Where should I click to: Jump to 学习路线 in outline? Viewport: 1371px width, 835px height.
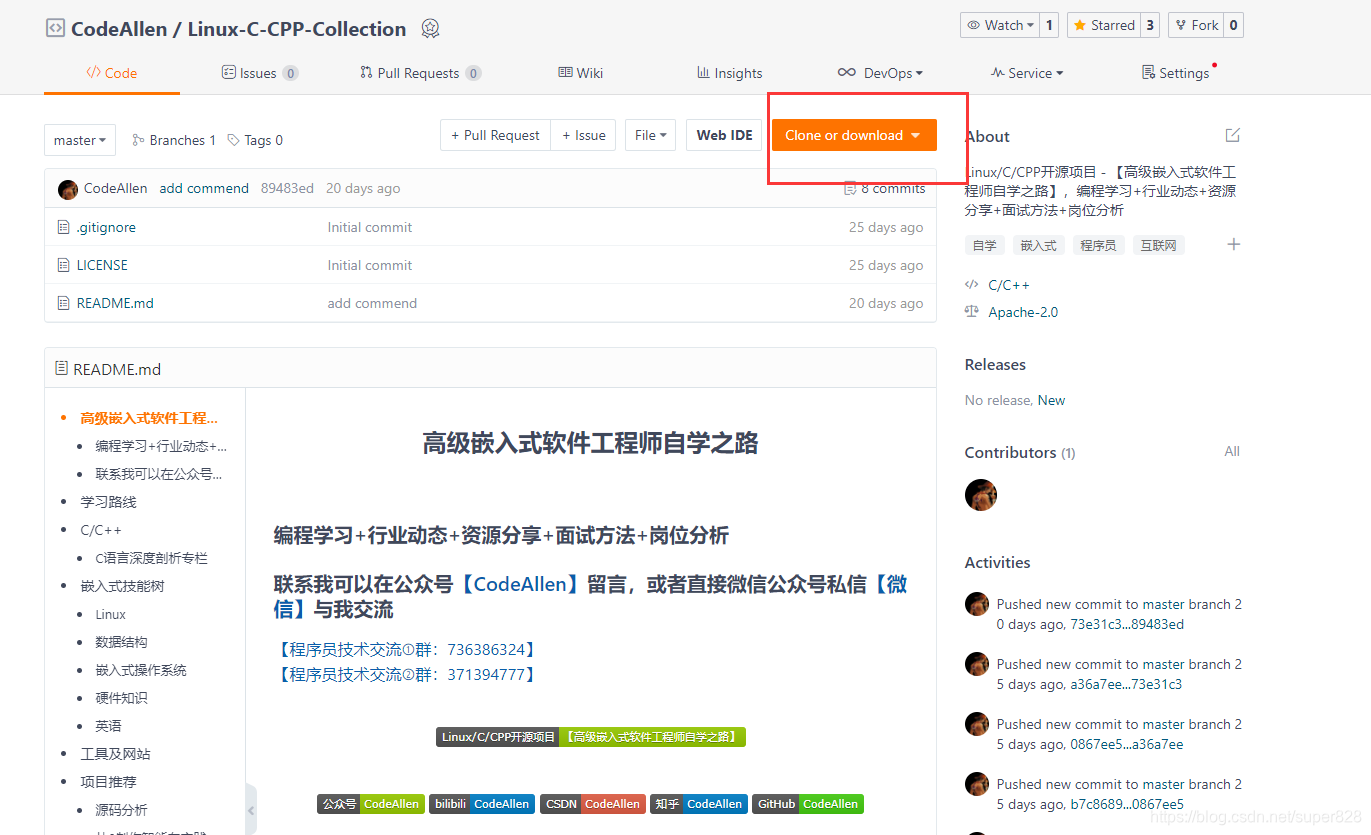(x=108, y=502)
